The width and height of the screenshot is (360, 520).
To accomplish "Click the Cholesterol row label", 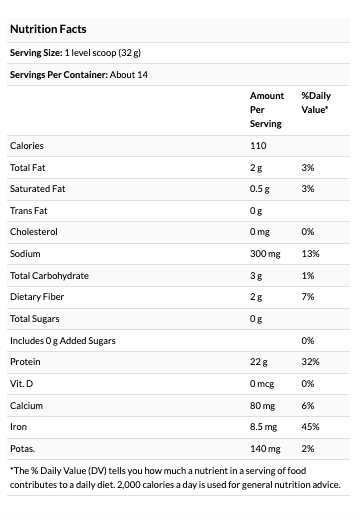I will click(34, 232).
